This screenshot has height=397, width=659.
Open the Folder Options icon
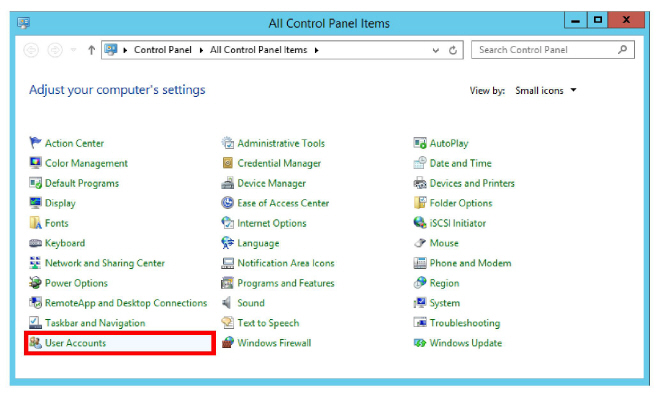click(420, 202)
